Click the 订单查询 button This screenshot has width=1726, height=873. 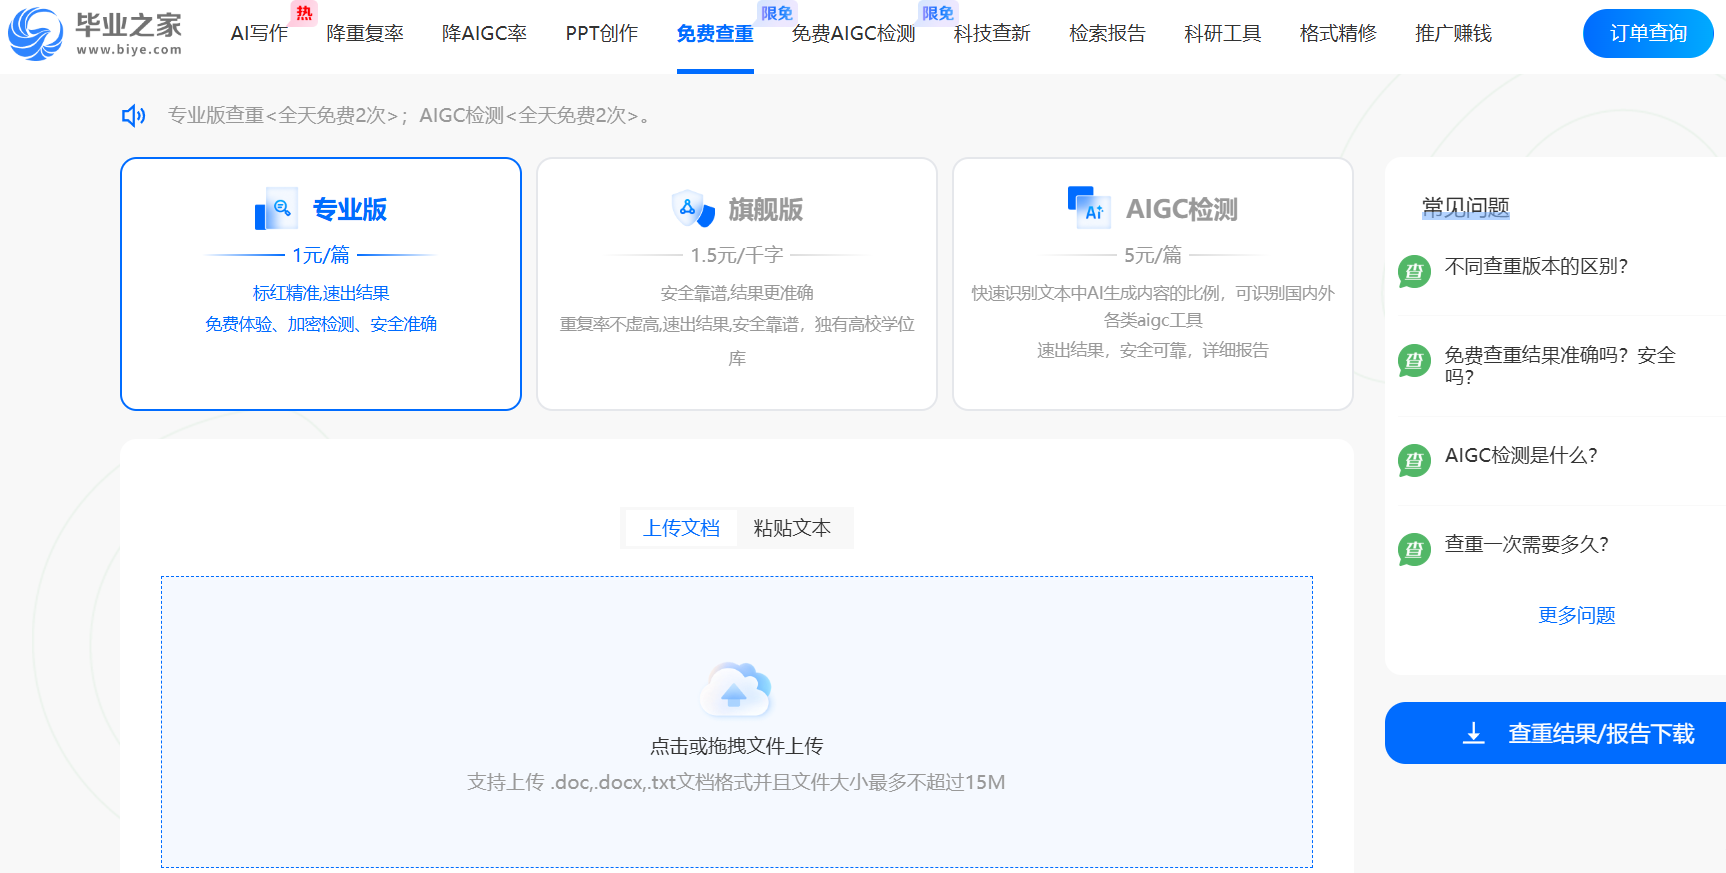point(1648,33)
